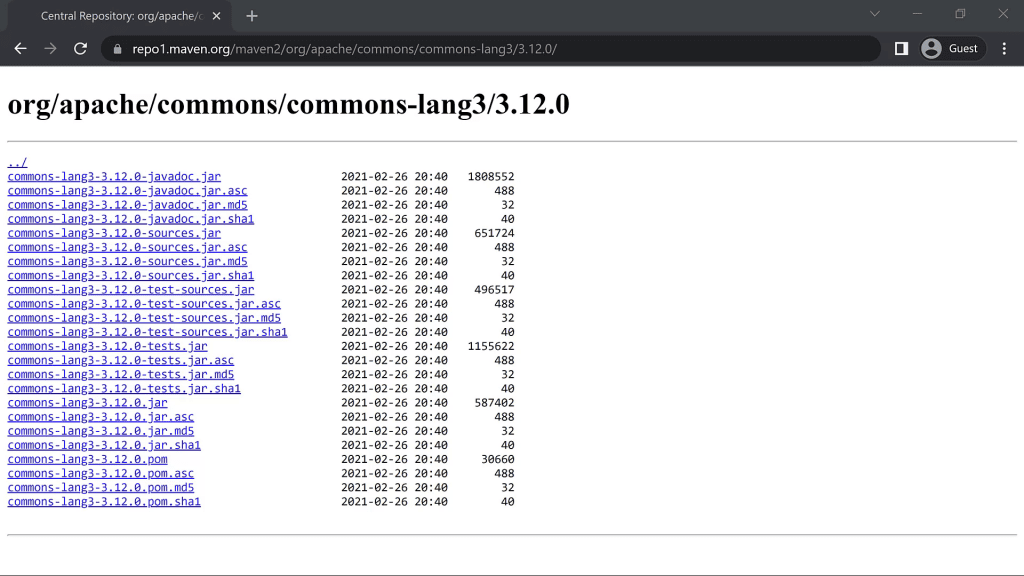The height and width of the screenshot is (576, 1024).
Task: Go to parent directory ../ link
Action: pyautogui.click(x=17, y=163)
